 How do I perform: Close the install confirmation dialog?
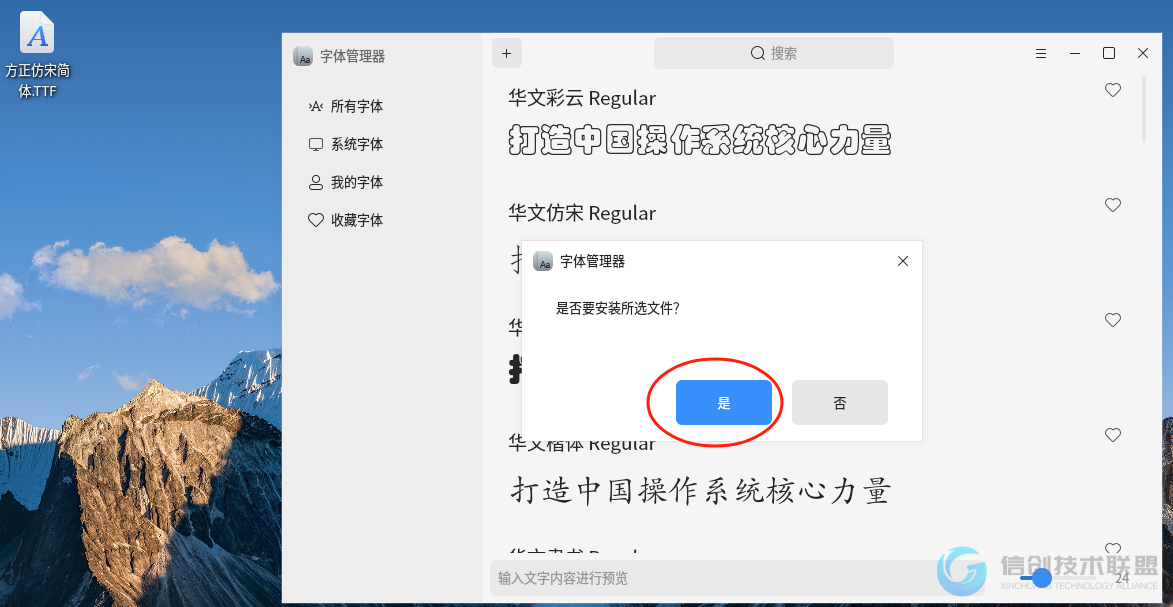(x=903, y=261)
